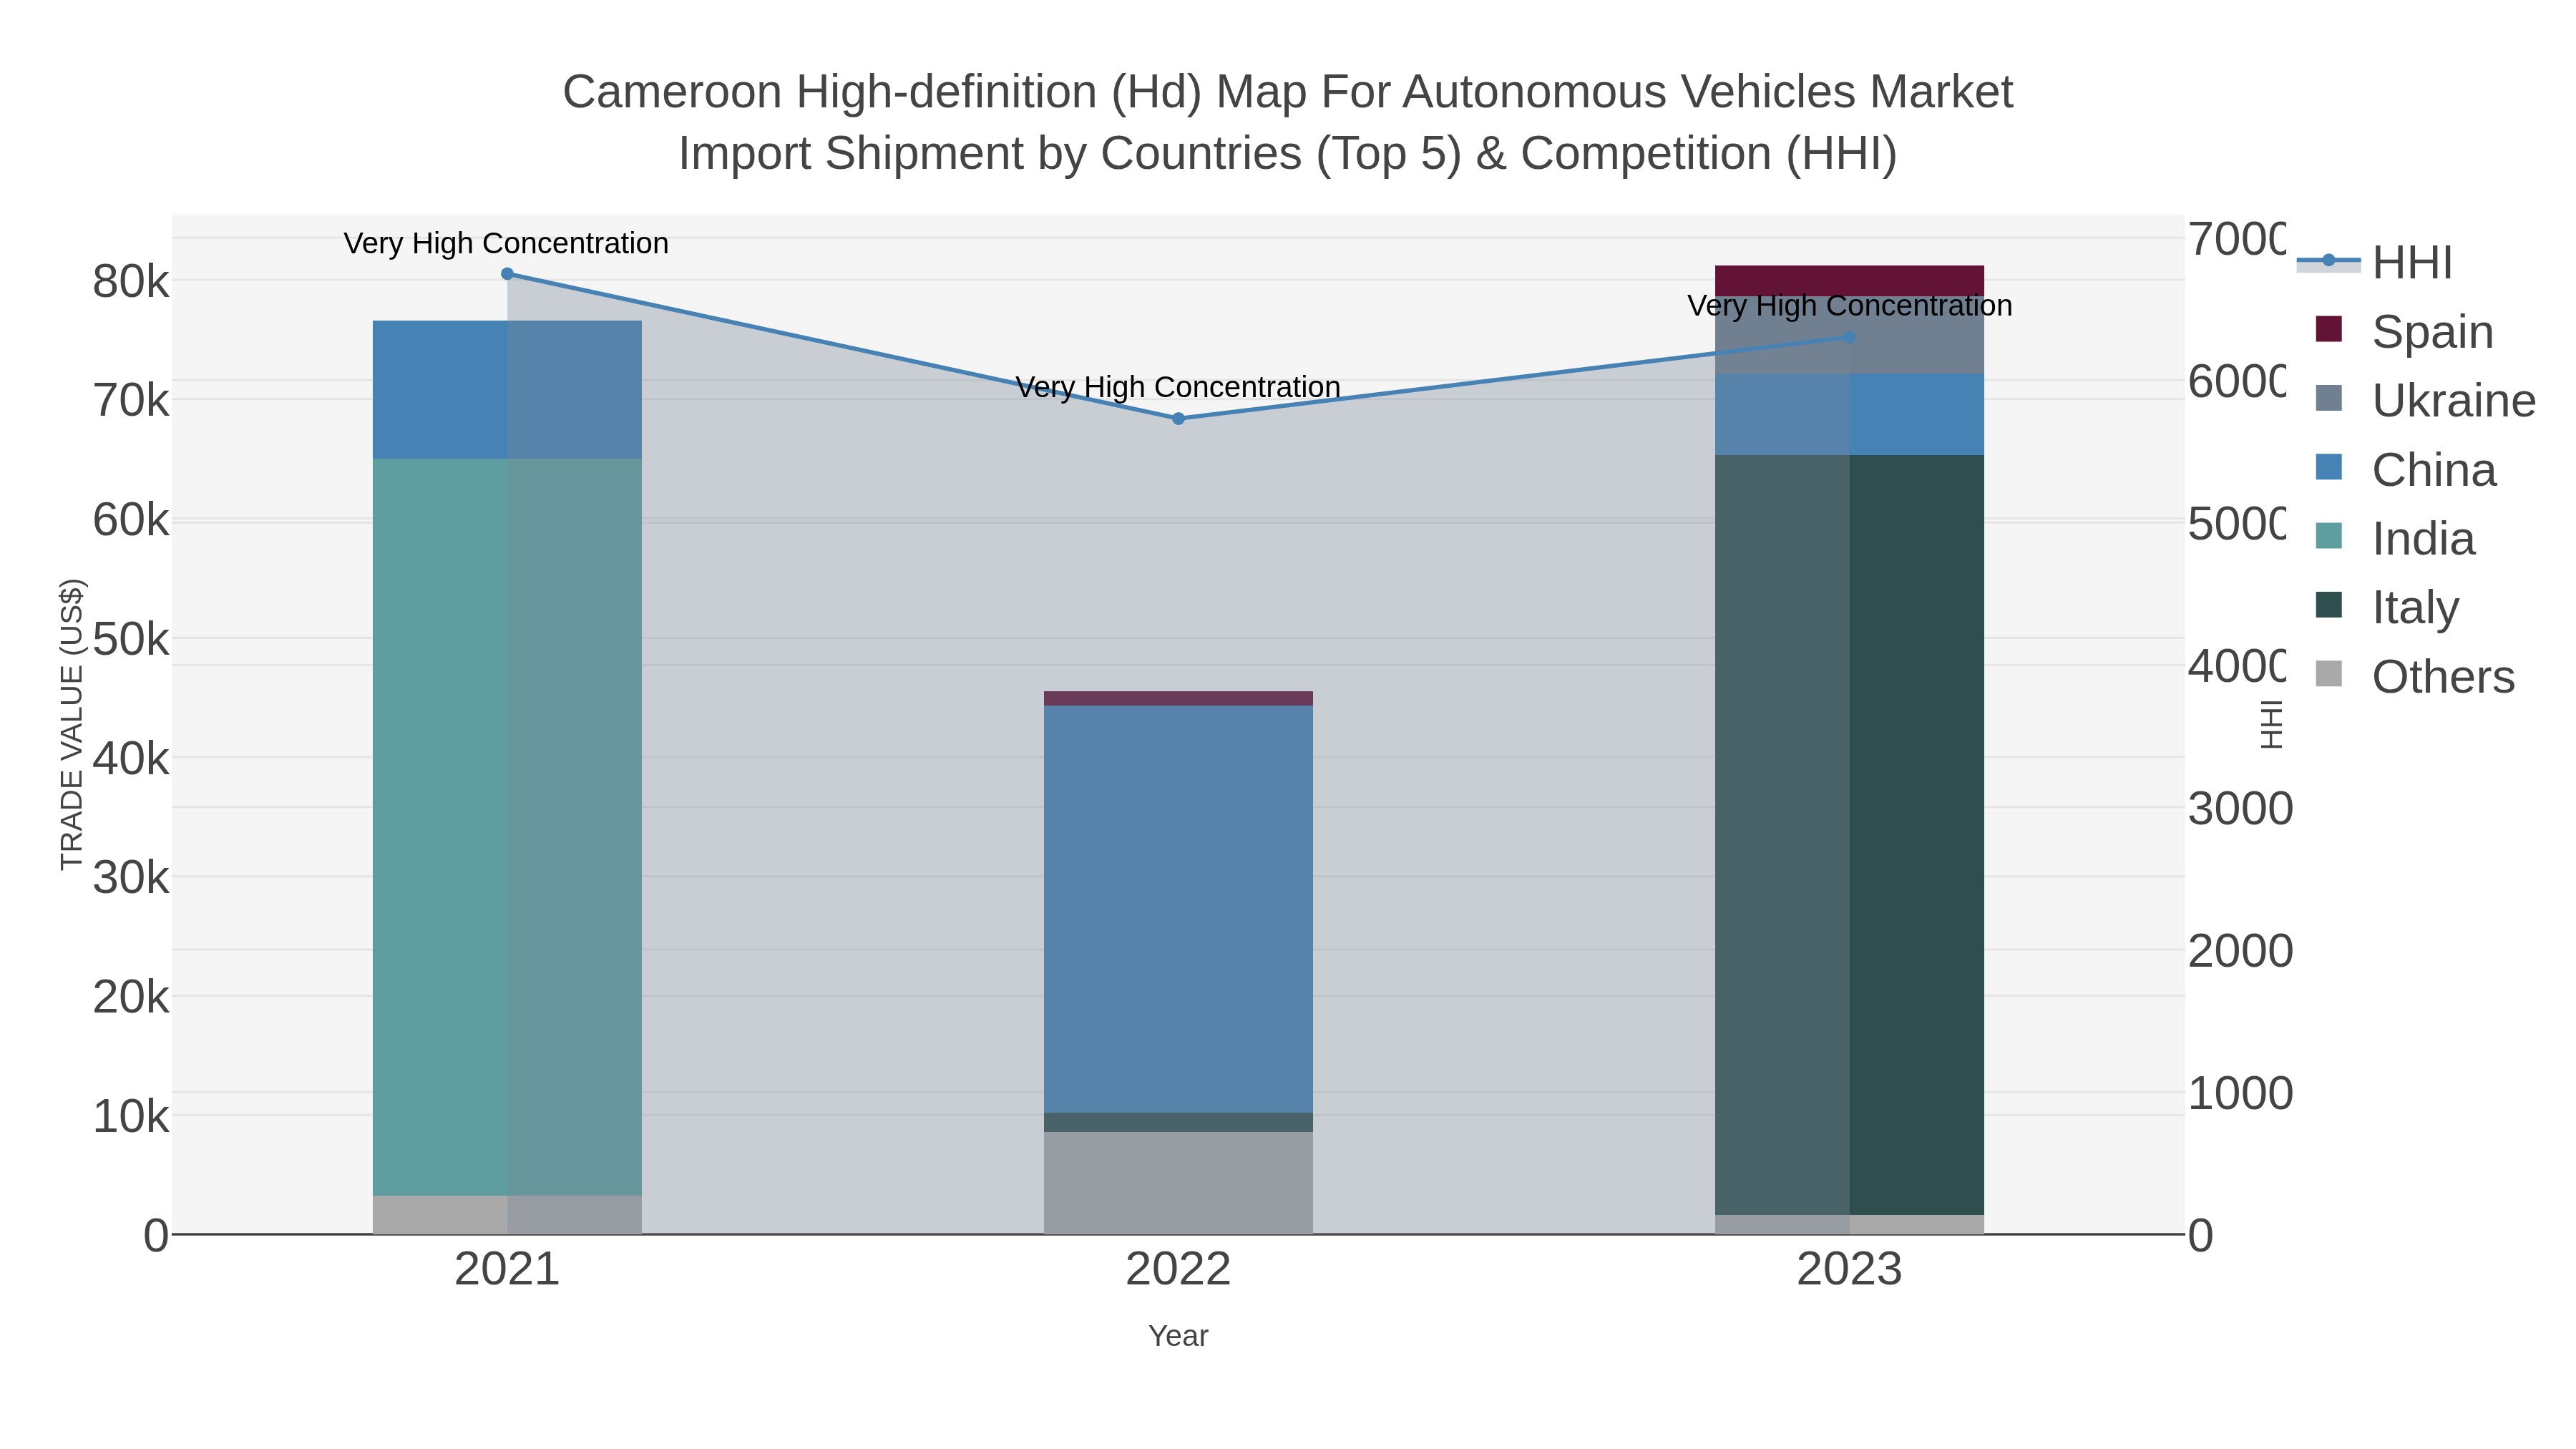Click the Italy legend swatch
The height and width of the screenshot is (1449, 2576).
(2329, 605)
